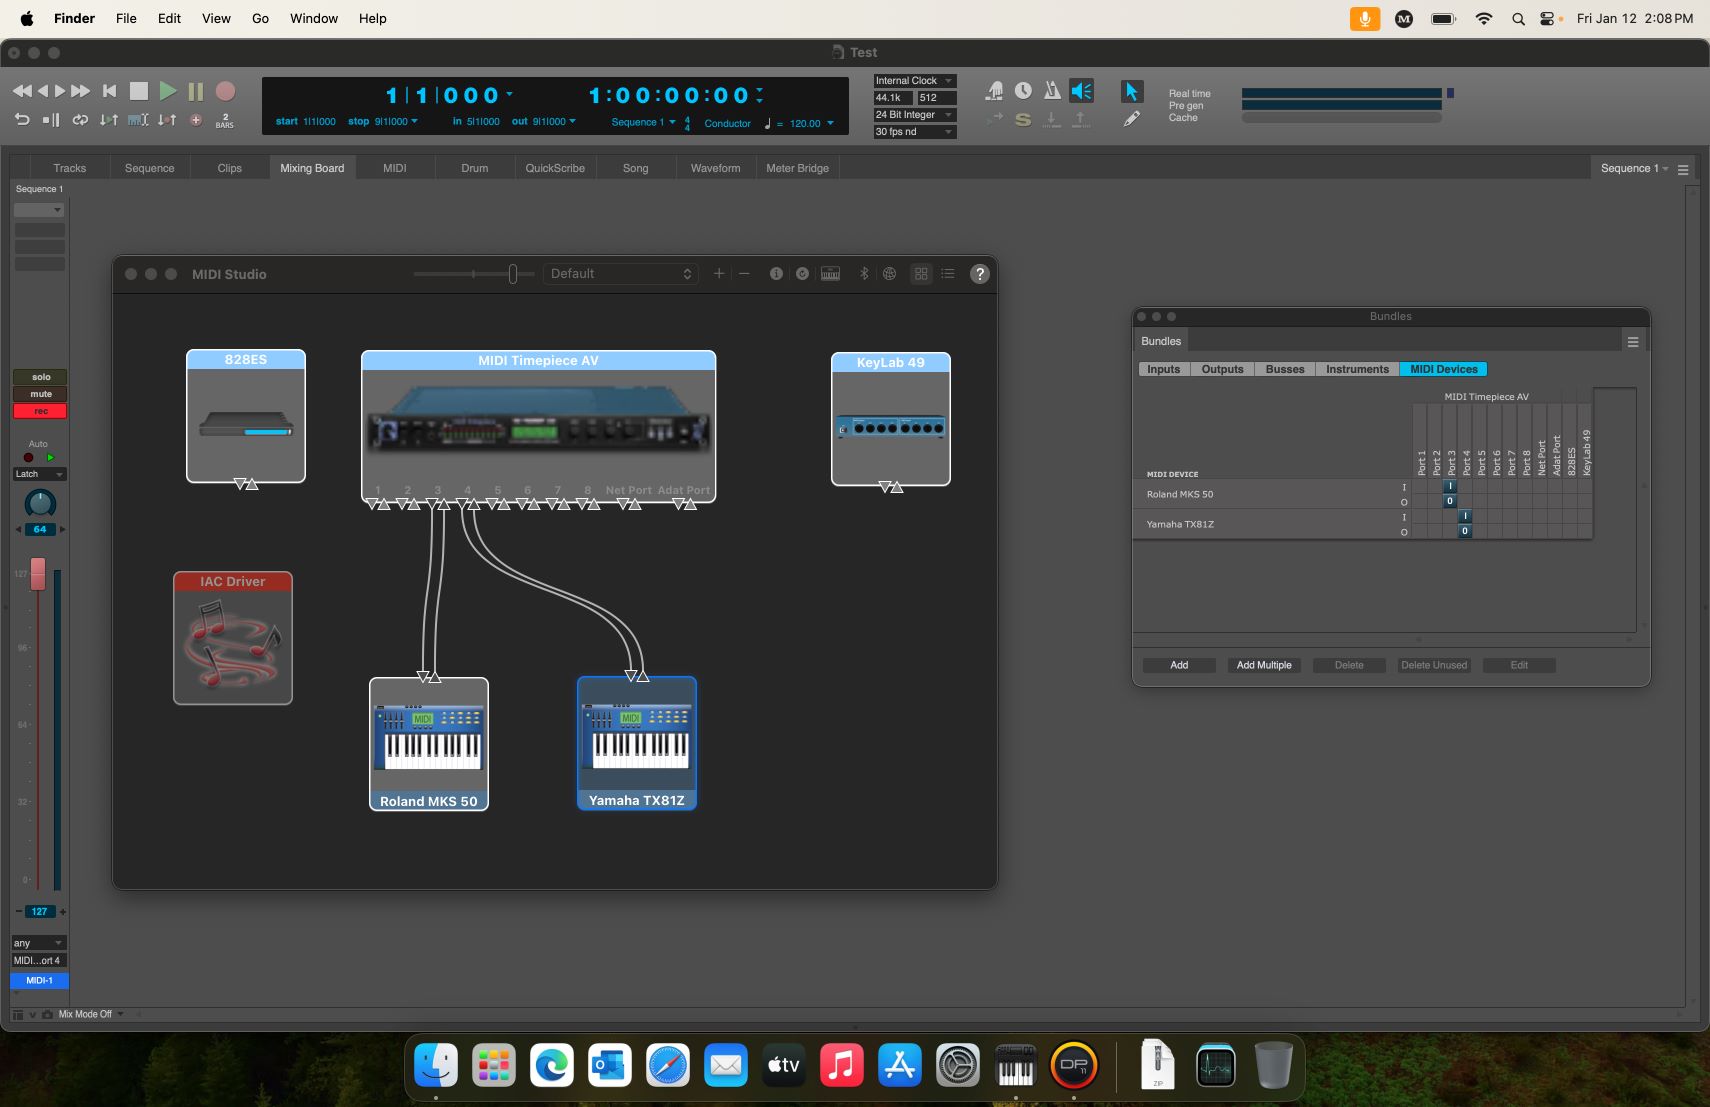
Task: Select the IAC Driver device
Action: click(x=233, y=638)
